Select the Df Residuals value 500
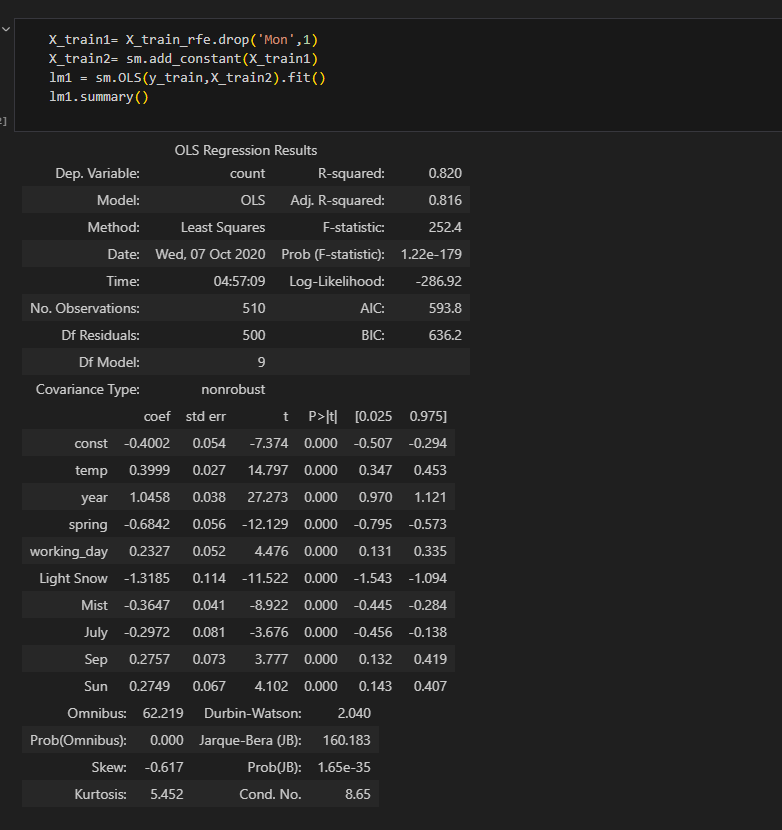Image resolution: width=782 pixels, height=830 pixels. coord(254,335)
